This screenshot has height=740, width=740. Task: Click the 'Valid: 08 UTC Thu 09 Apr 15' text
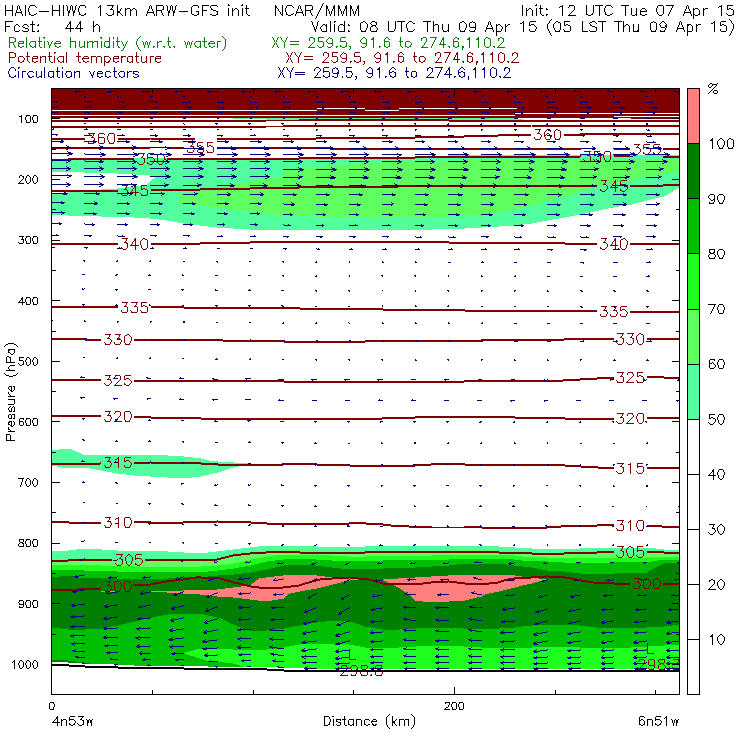click(x=424, y=26)
